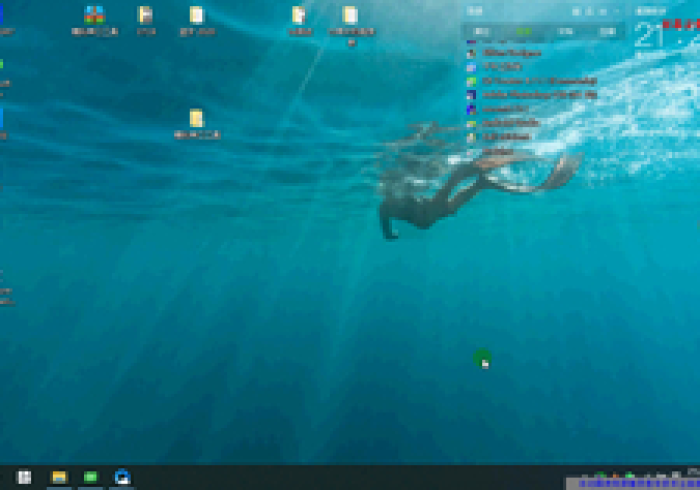Open the blue app icon on the taskbar
Image resolution: width=700 pixels, height=490 pixels.
coord(122,477)
